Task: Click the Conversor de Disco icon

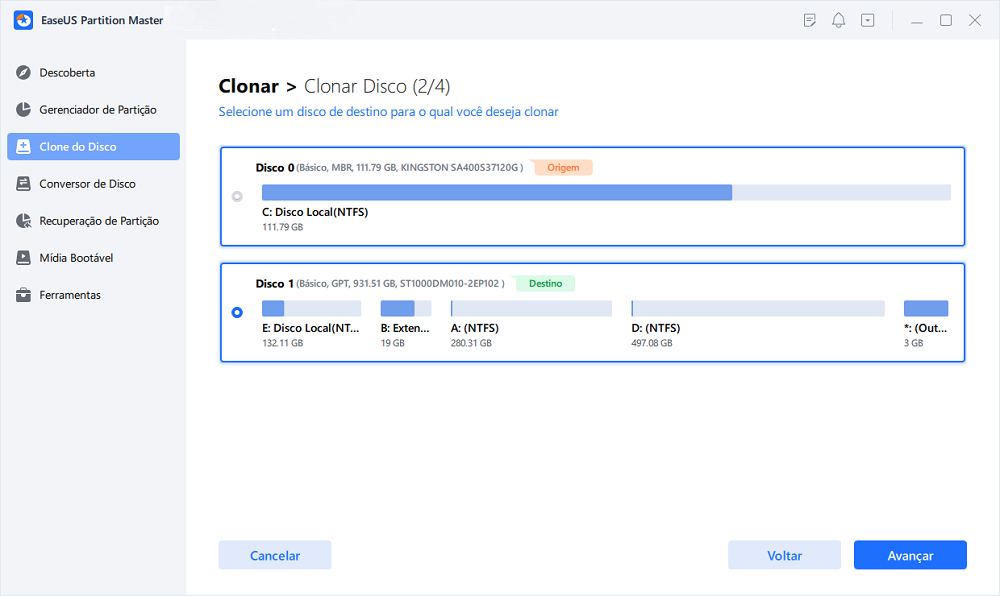Action: [24, 184]
